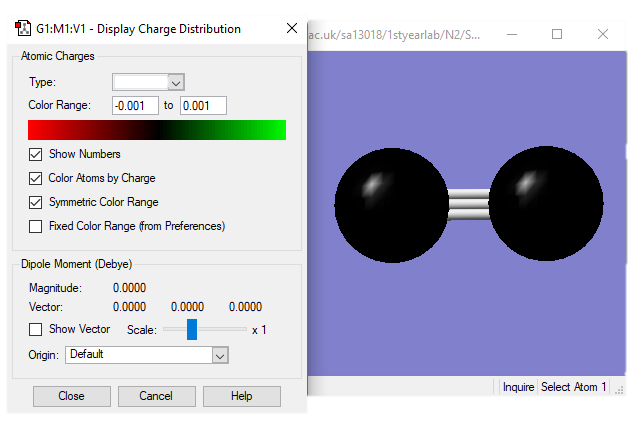The height and width of the screenshot is (430, 632).
Task: Close the Display Charge Distribution dialog
Action: click(292, 28)
